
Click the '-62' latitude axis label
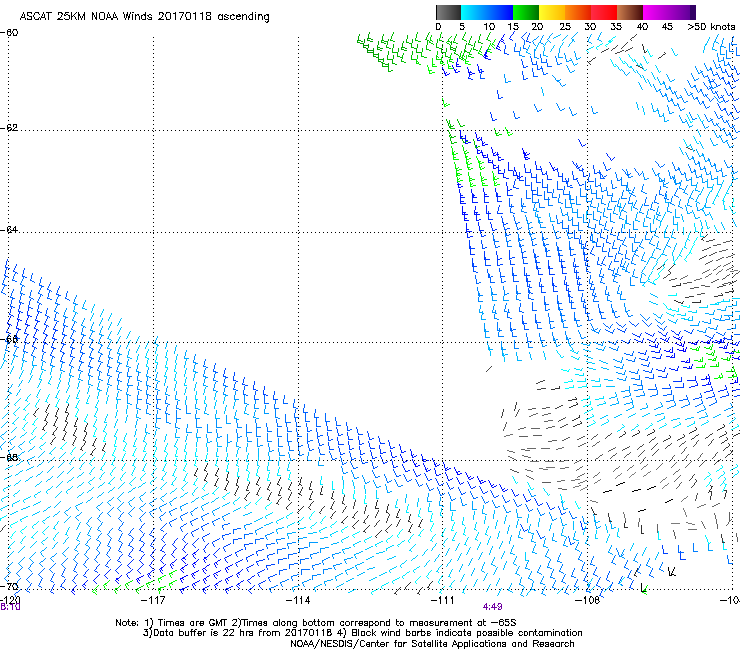[9, 128]
